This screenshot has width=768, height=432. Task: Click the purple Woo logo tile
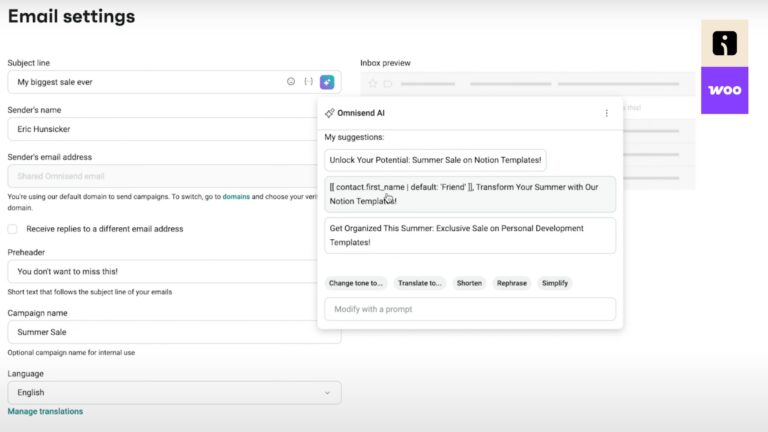click(724, 90)
